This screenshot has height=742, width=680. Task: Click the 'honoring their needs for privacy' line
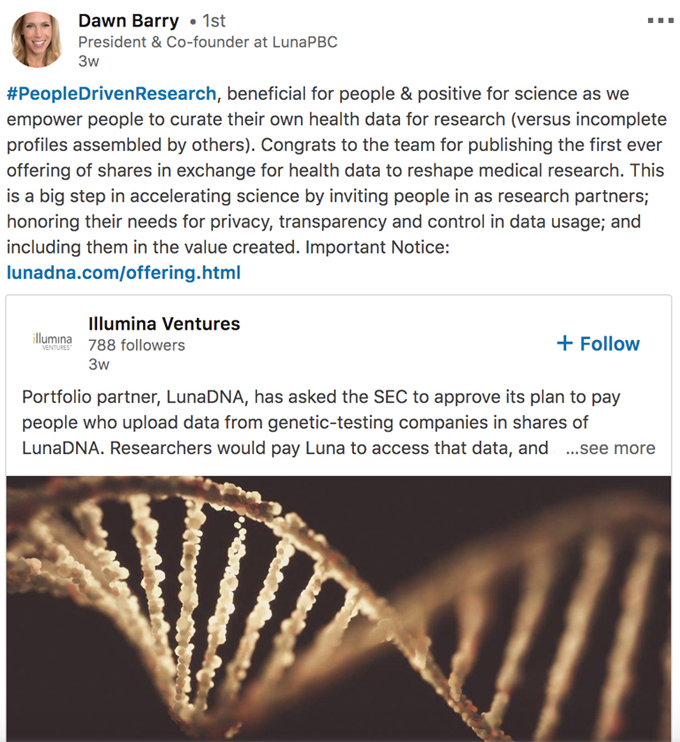(x=200, y=221)
